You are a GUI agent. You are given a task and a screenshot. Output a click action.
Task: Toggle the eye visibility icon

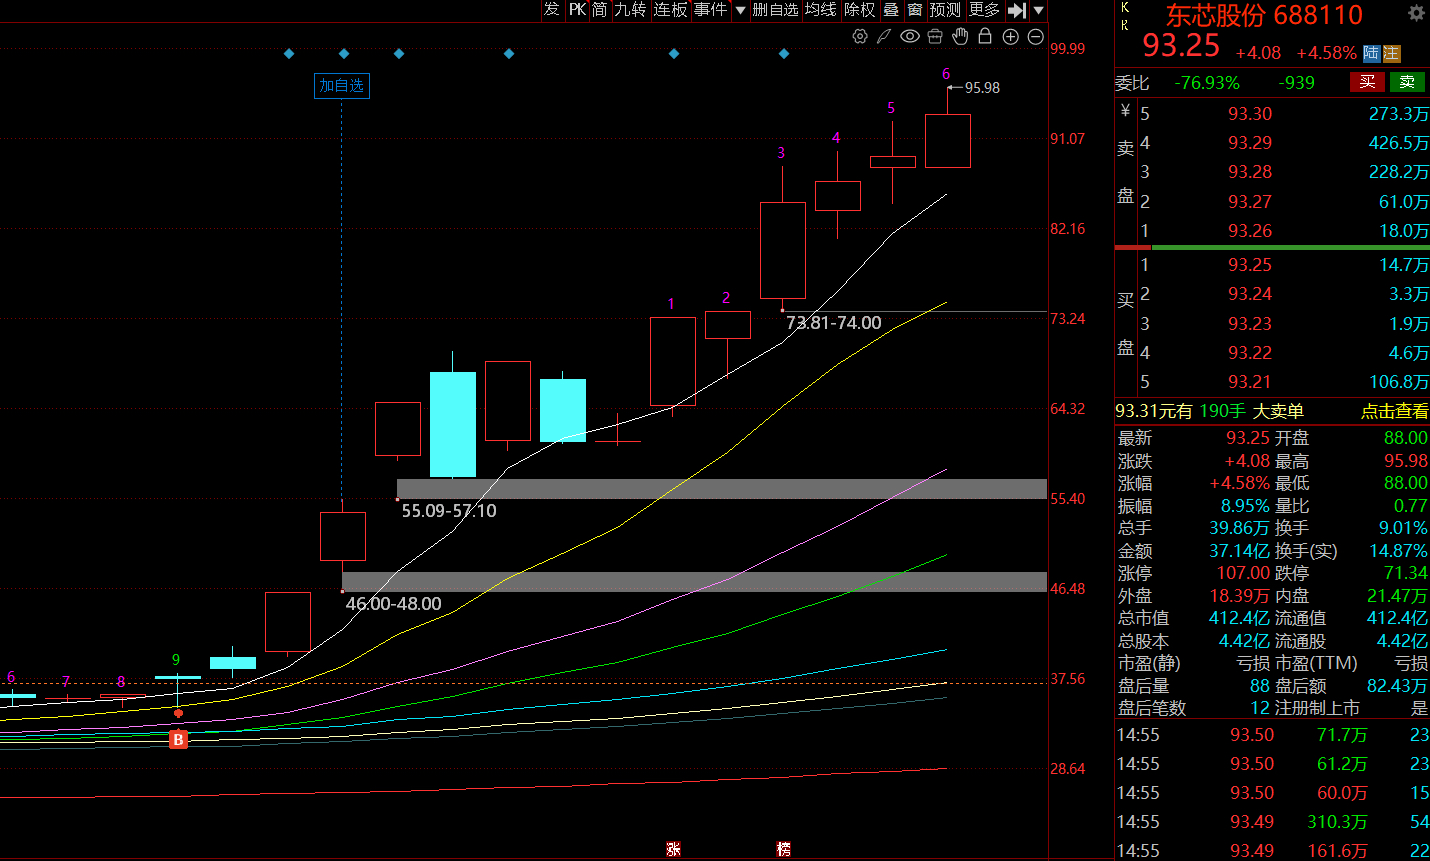tap(910, 37)
